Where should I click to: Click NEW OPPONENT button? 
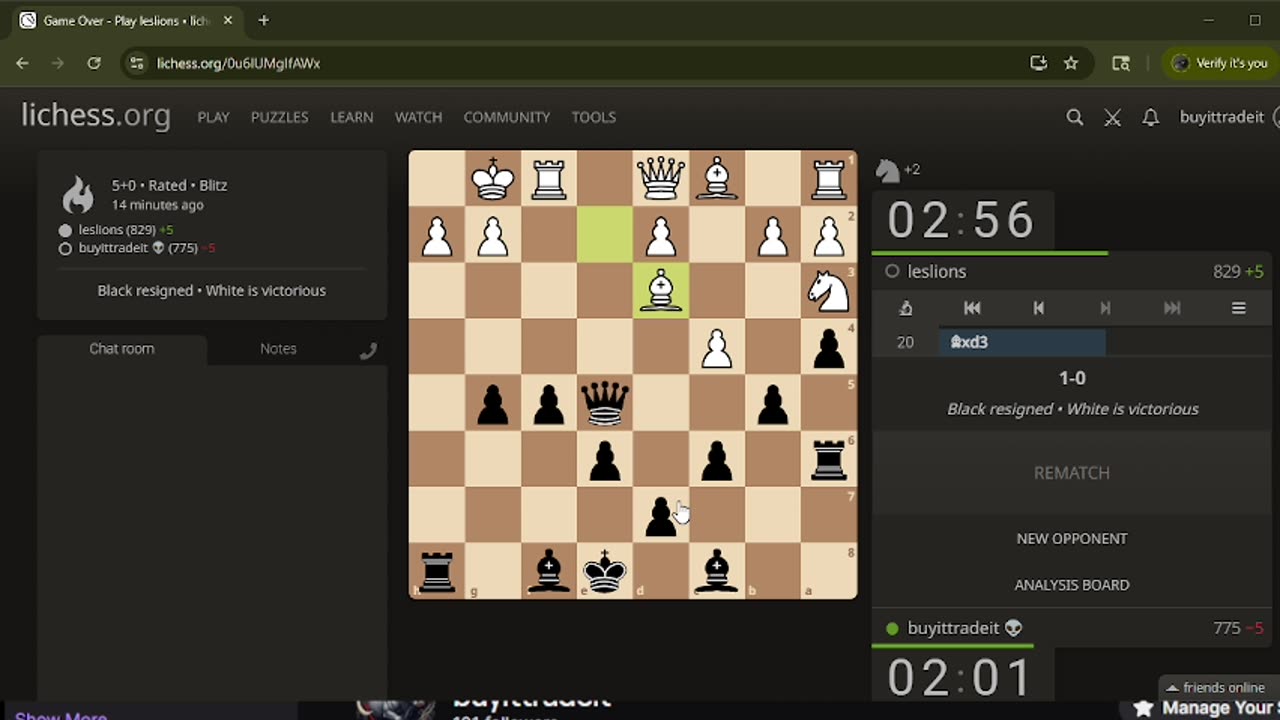click(x=1072, y=538)
